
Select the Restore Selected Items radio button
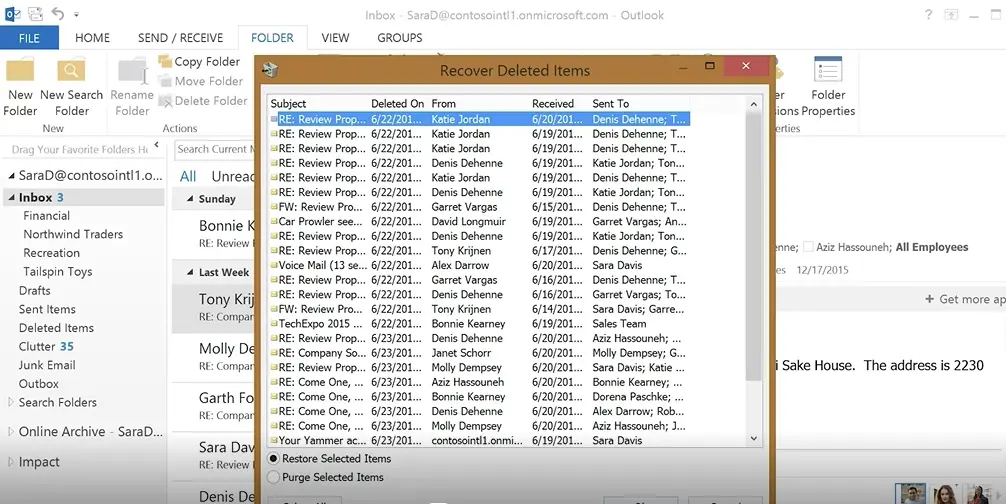pyautogui.click(x=274, y=459)
